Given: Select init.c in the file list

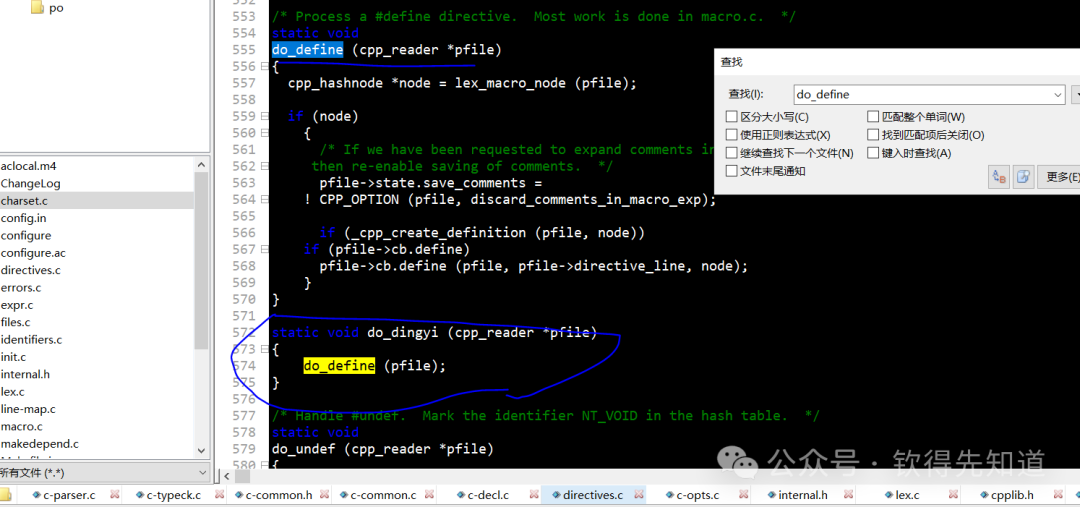Looking at the screenshot, I should coord(14,357).
